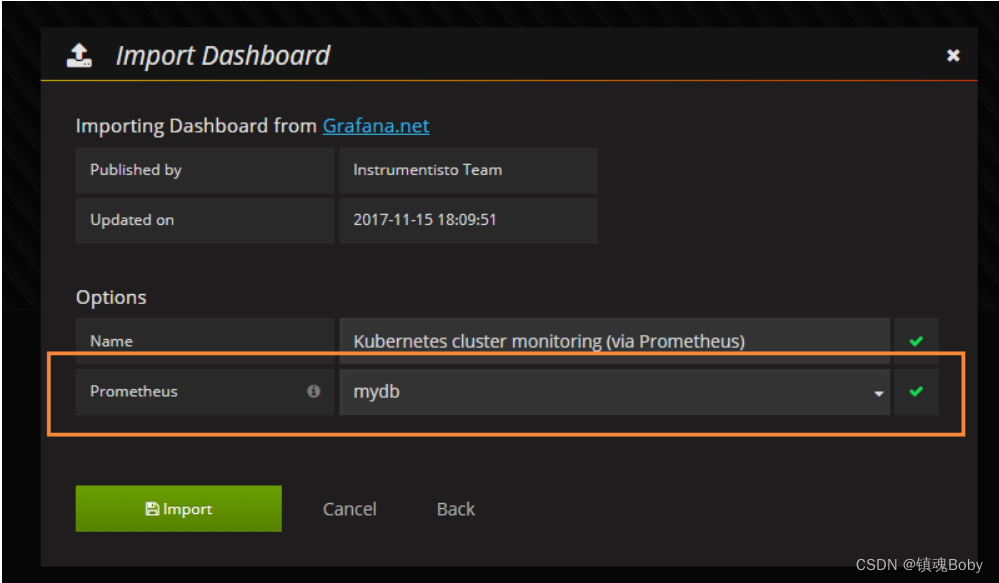Click the green checkmark beside mydb dropdown
The width and height of the screenshot is (999, 583).
(916, 391)
